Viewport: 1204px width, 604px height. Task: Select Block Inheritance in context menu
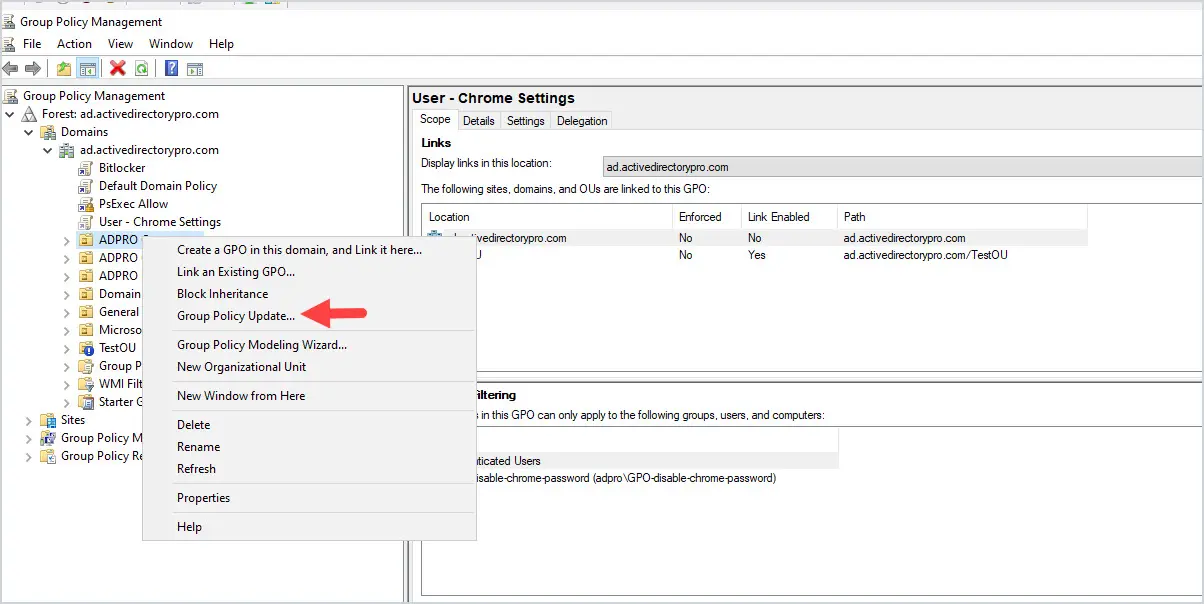[222, 294]
